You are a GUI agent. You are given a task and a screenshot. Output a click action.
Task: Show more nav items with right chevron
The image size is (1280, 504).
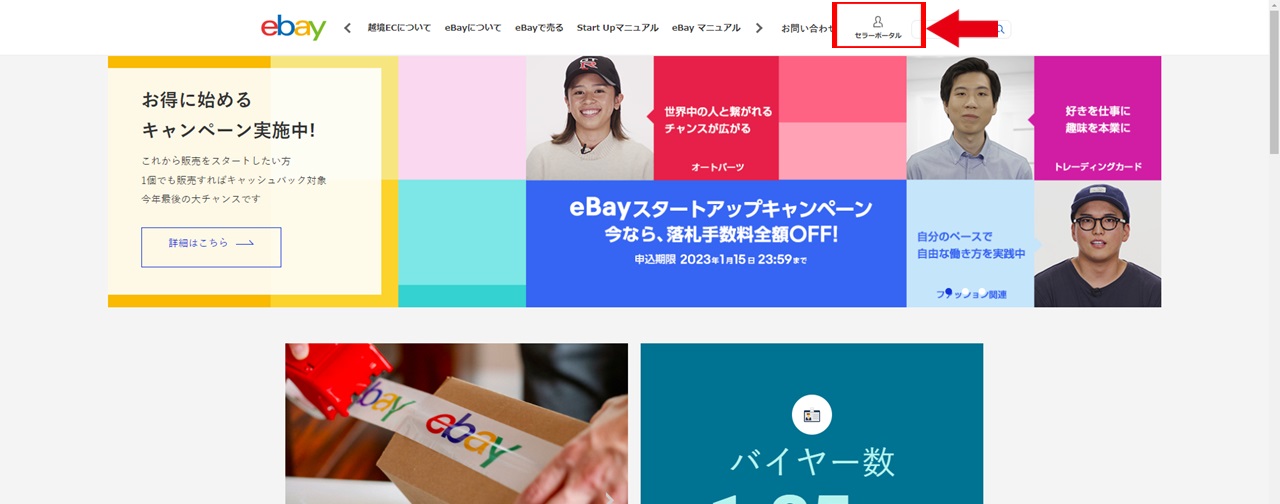(x=759, y=28)
